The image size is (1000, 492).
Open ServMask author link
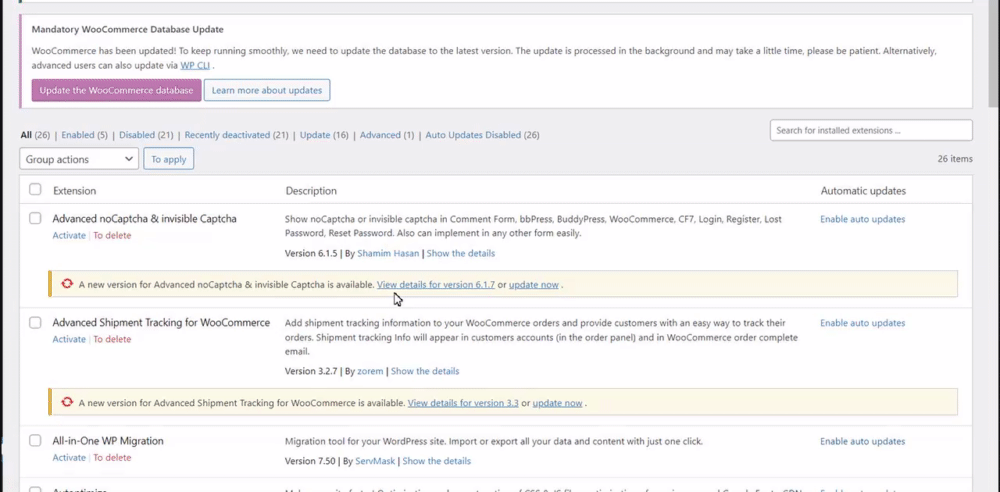pyautogui.click(x=376, y=461)
